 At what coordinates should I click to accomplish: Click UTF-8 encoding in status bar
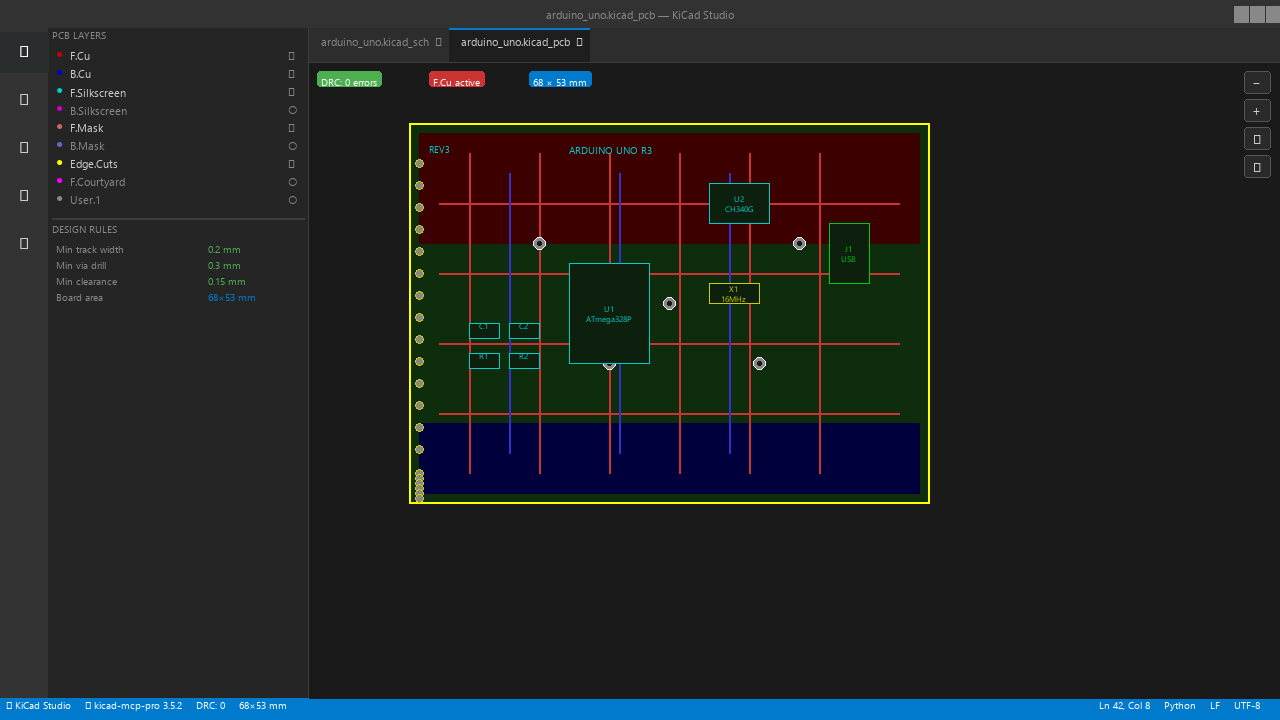[x=1247, y=706]
